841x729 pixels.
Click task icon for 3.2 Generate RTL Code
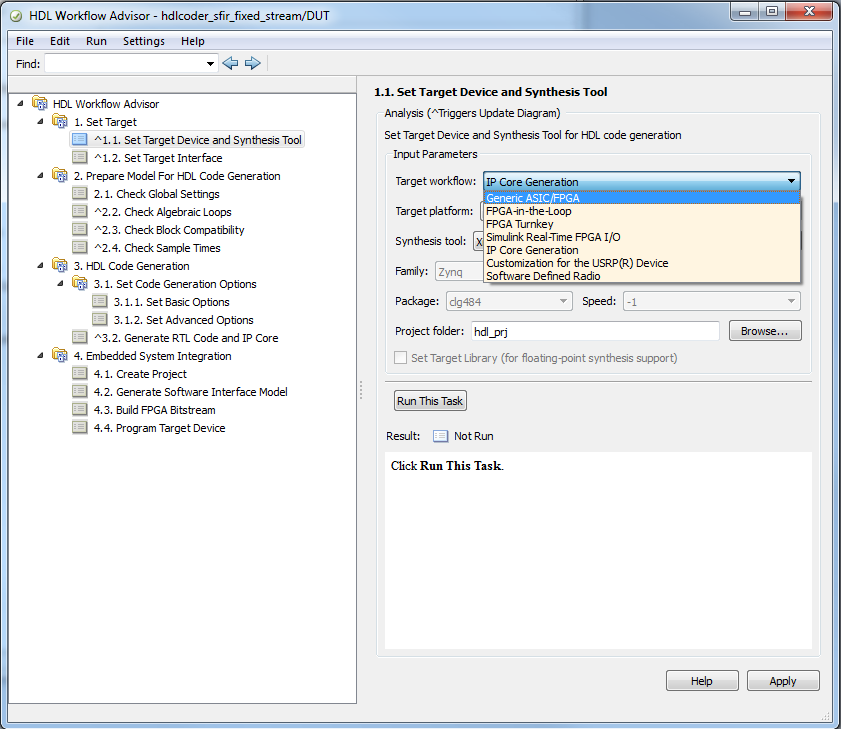(x=79, y=337)
